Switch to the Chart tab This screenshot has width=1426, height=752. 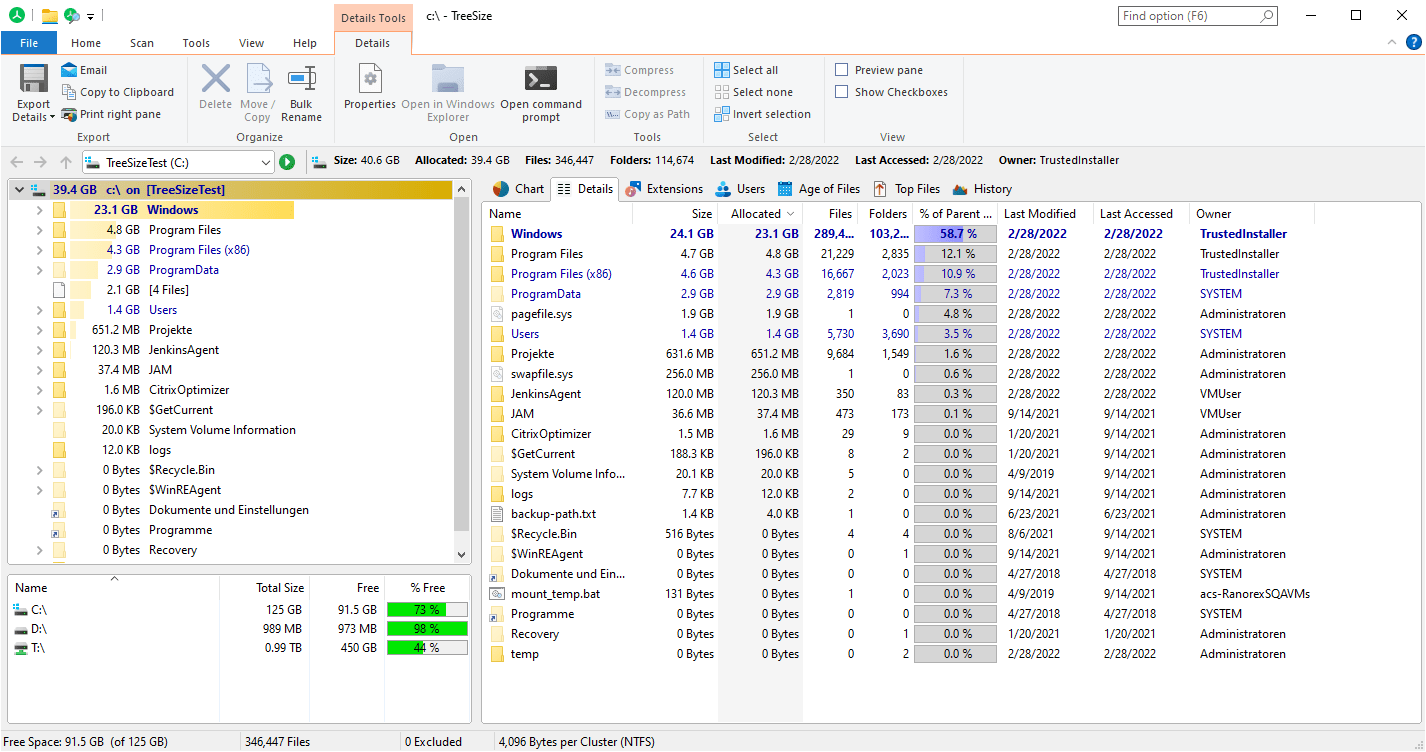tap(517, 188)
